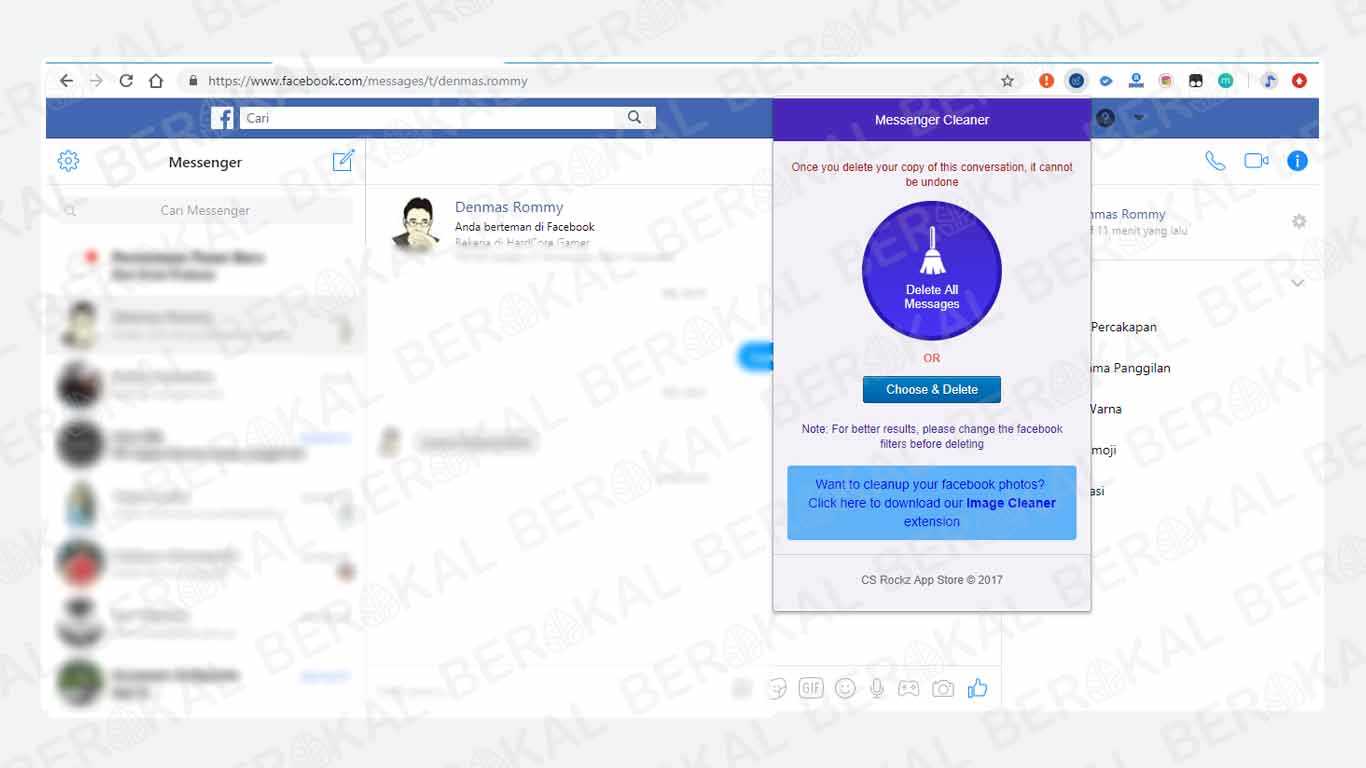Open Messenger settings gear
Screen dimensions: 1366x768
pyautogui.click(x=68, y=161)
